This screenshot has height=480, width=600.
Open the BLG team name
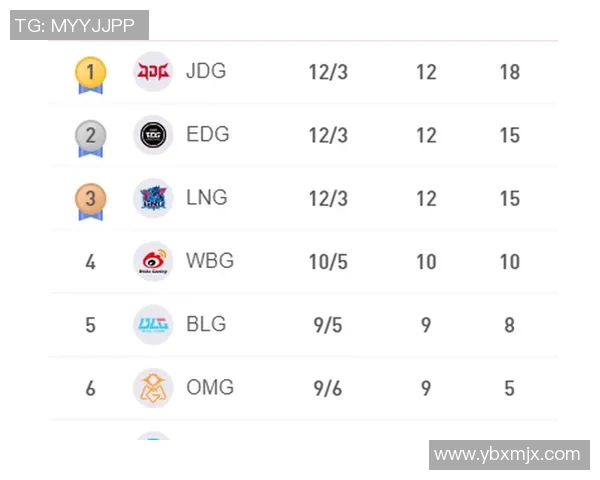coord(206,324)
